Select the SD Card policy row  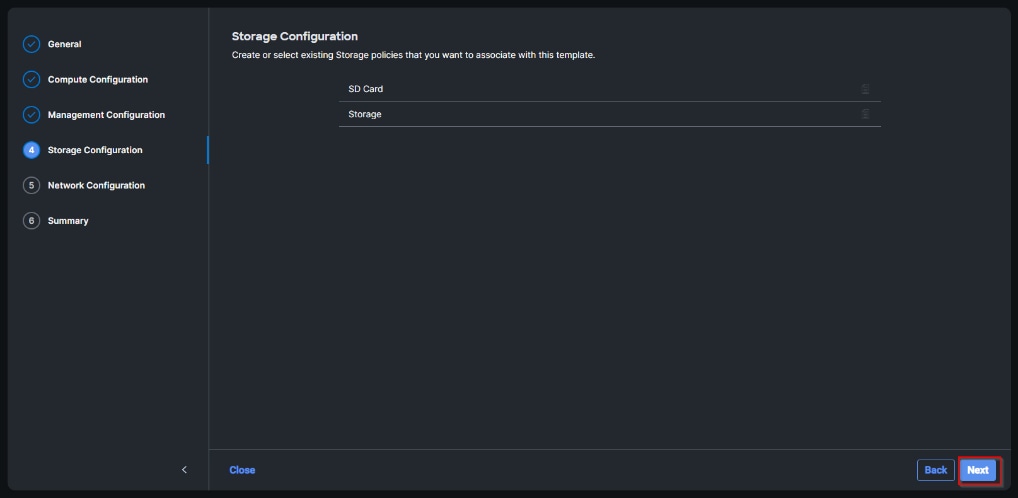tap(600, 89)
